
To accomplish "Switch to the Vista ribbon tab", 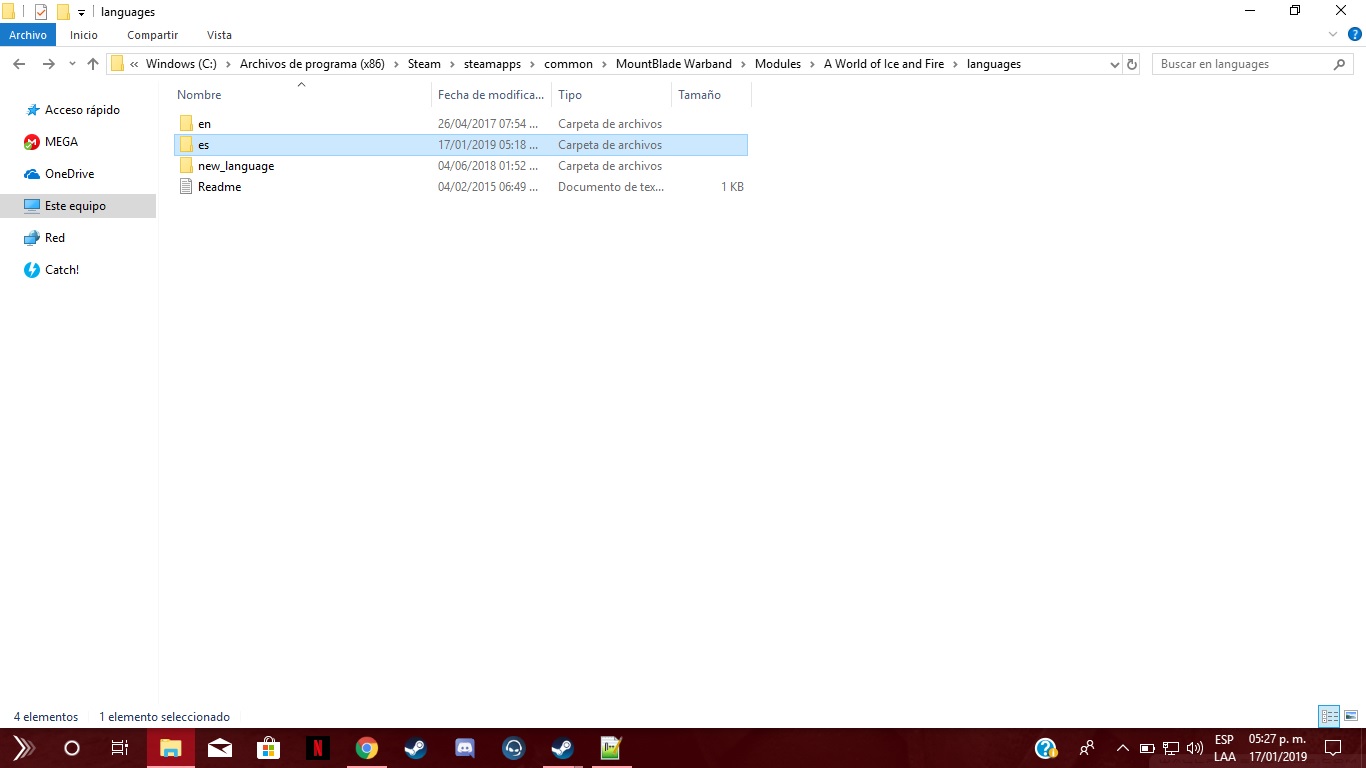I will click(x=219, y=35).
